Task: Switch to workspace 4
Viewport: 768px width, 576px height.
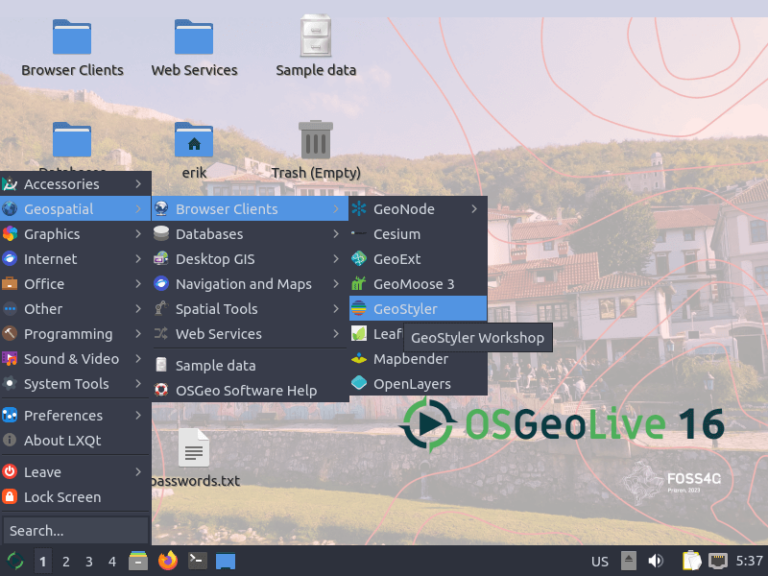Action: pyautogui.click(x=112, y=561)
